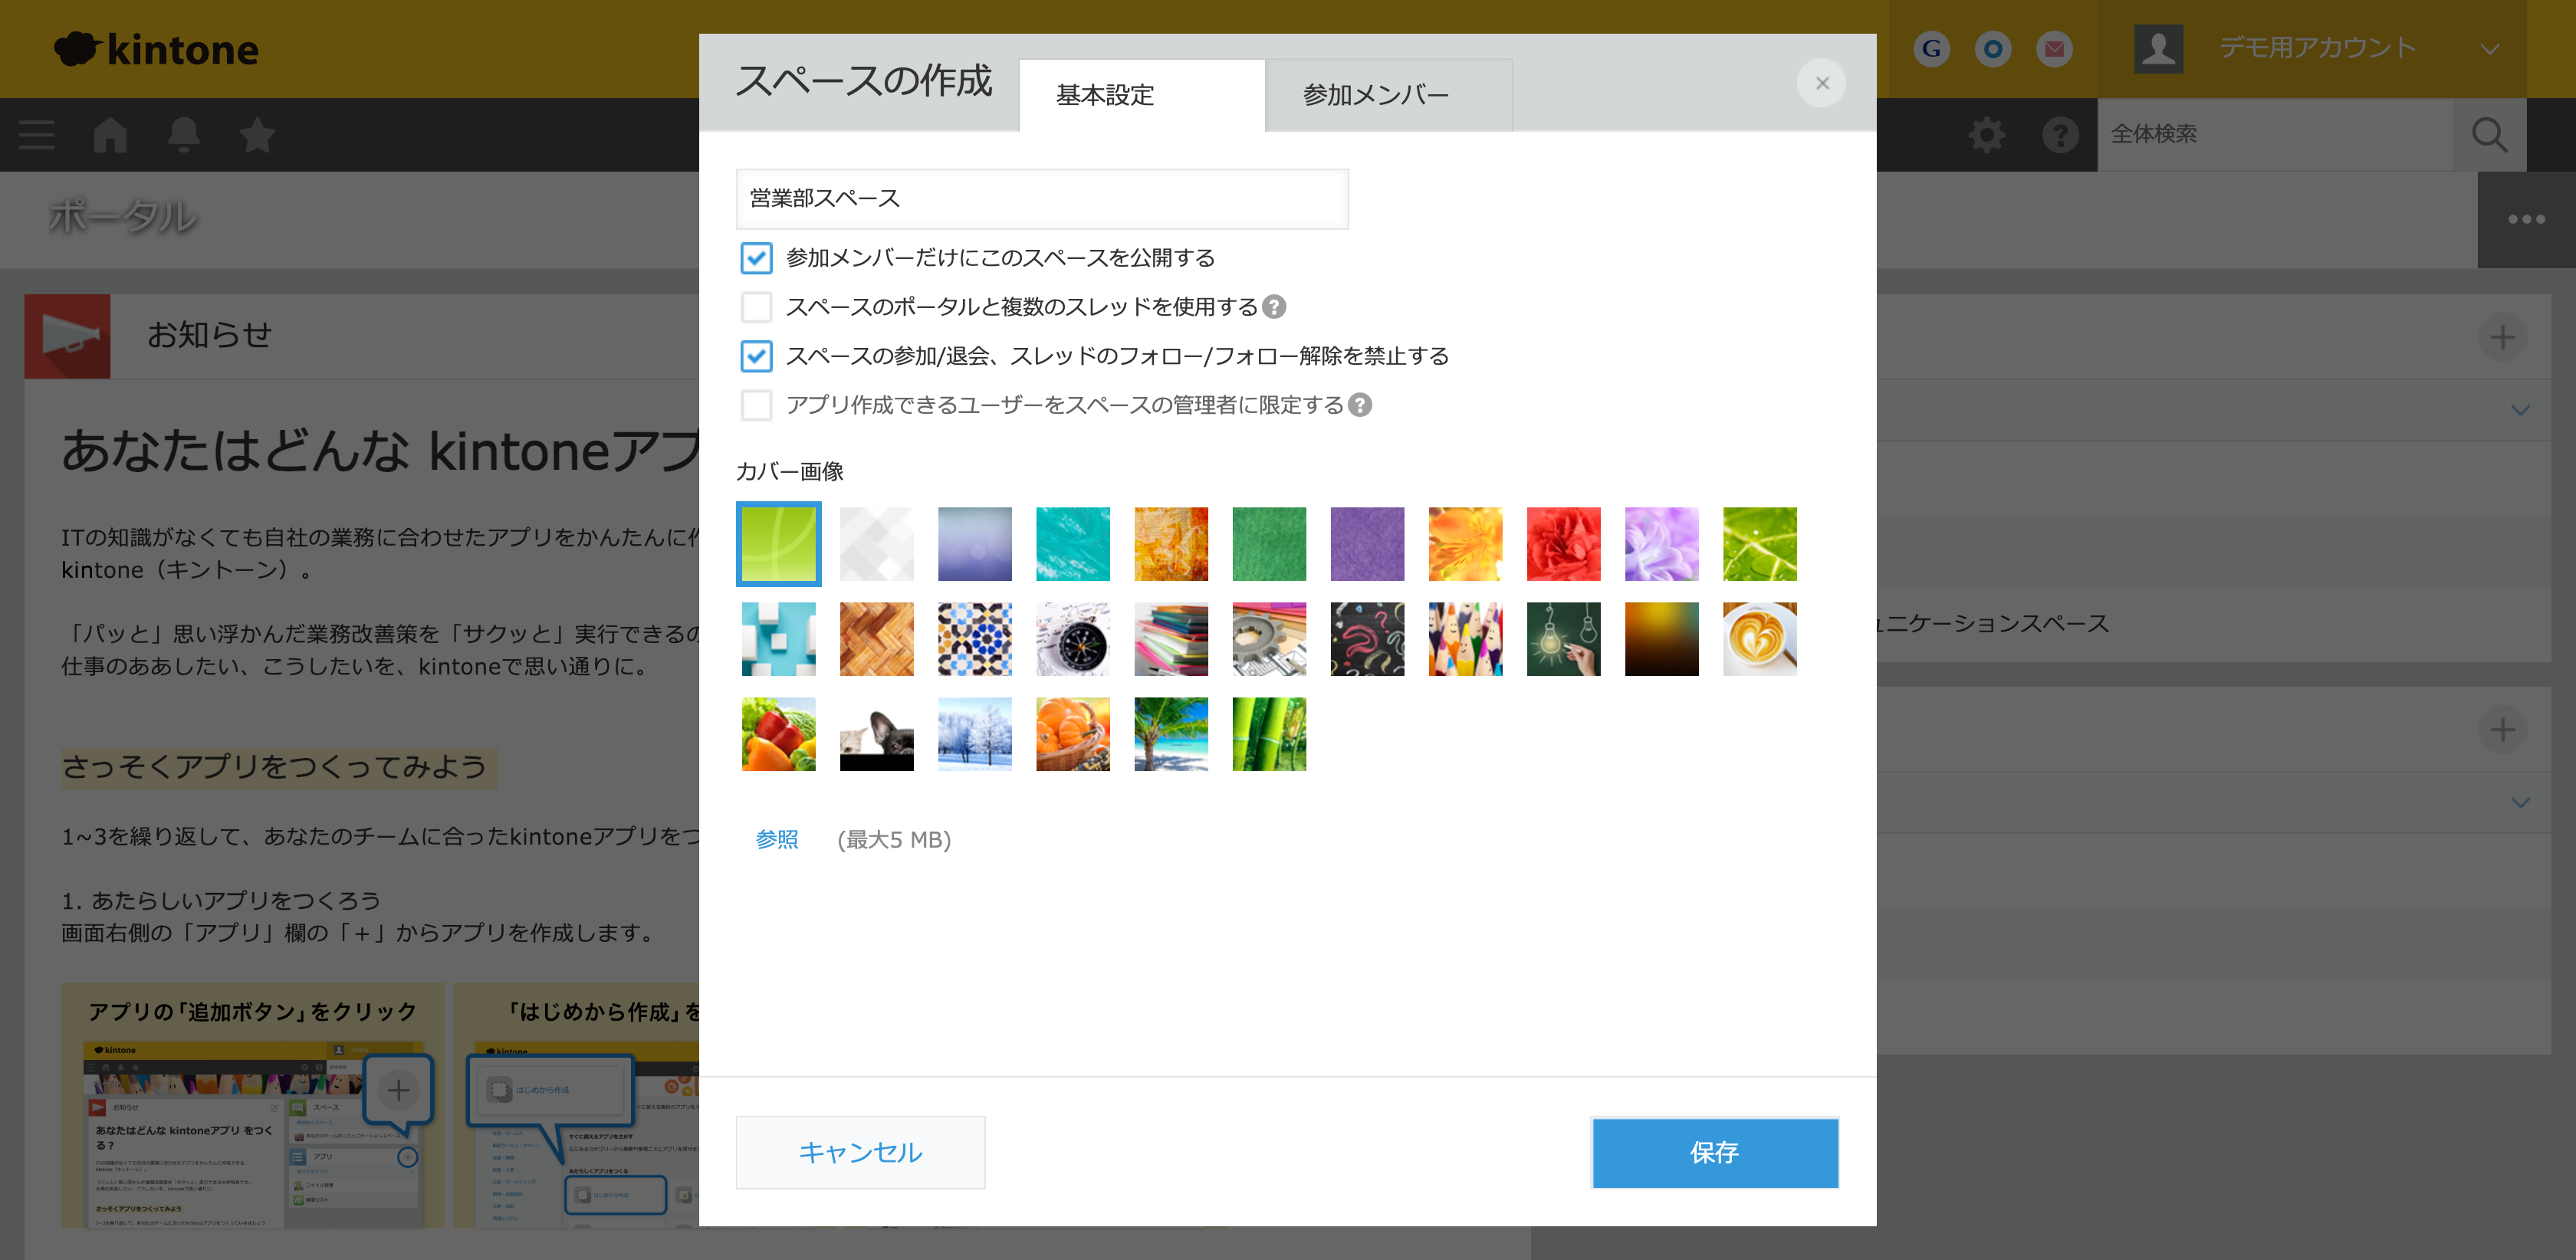The height and width of the screenshot is (1260, 2576).
Task: Click the 保存 button
Action: pyautogui.click(x=1714, y=1152)
